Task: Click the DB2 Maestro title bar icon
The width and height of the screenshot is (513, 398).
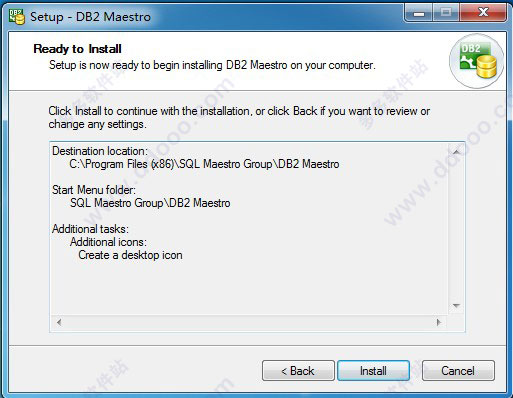Action: (17, 17)
